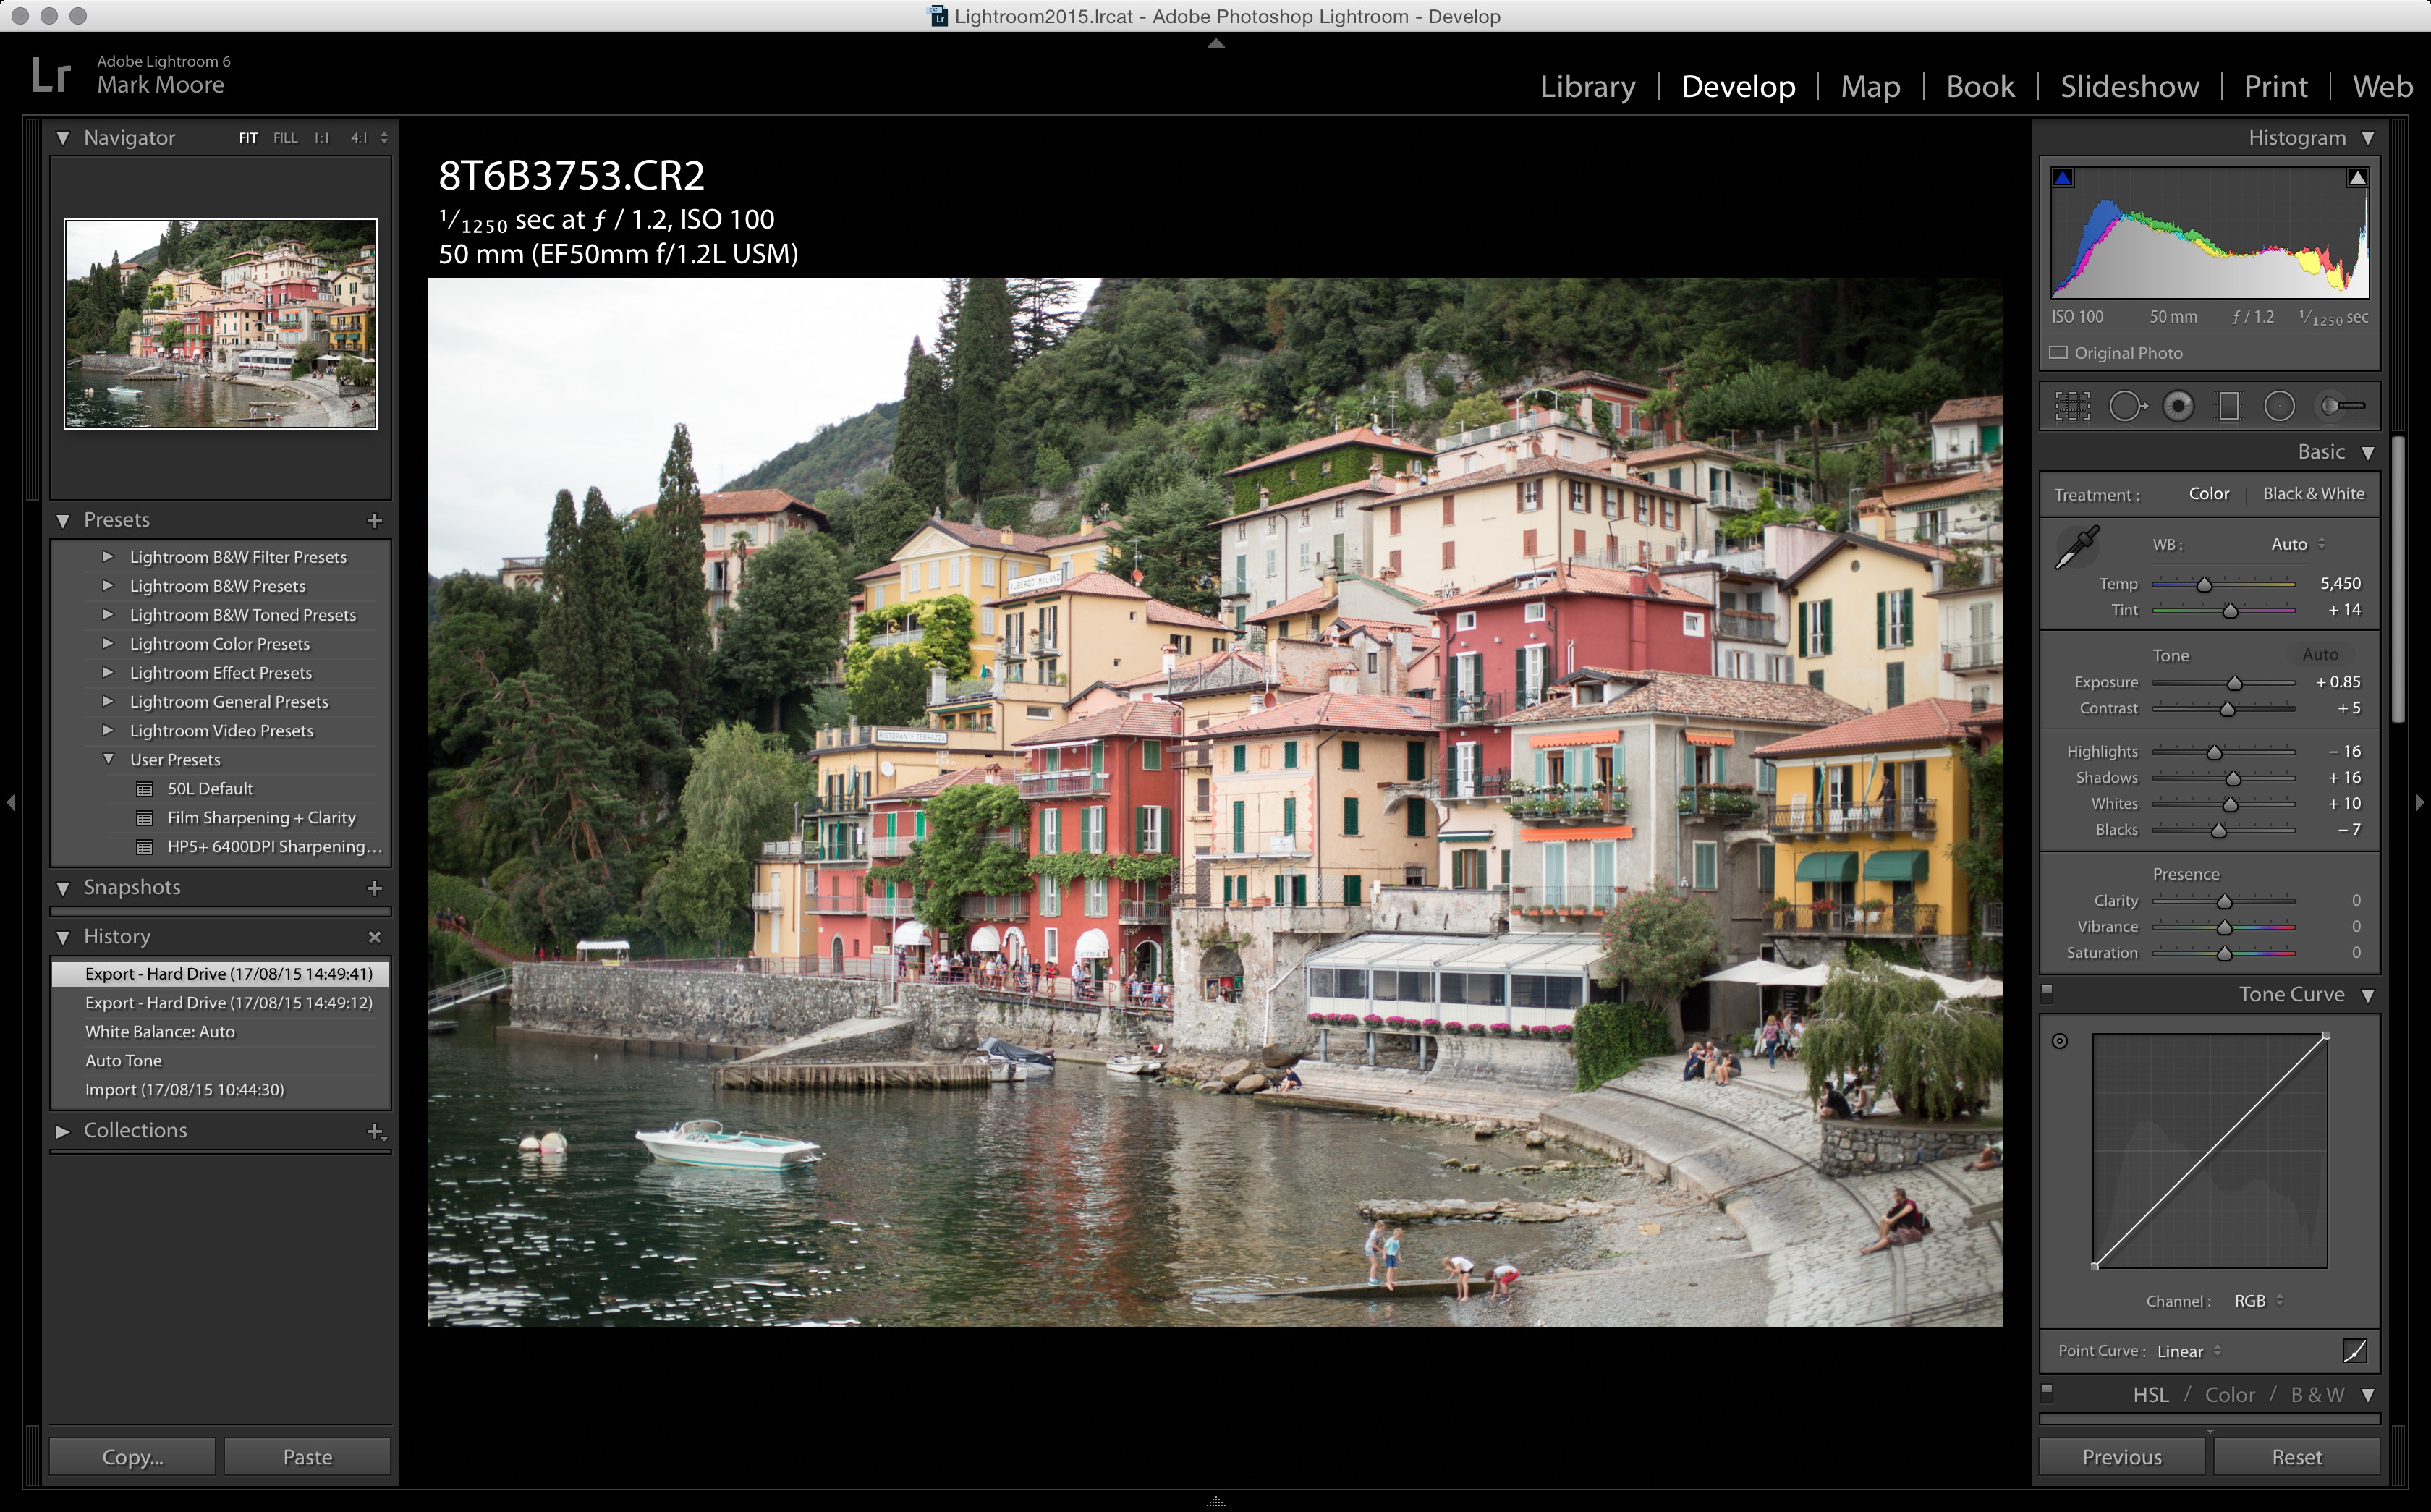2431x1512 pixels.
Task: Pick the White Balance Selector eyedropper
Action: [x=2077, y=548]
